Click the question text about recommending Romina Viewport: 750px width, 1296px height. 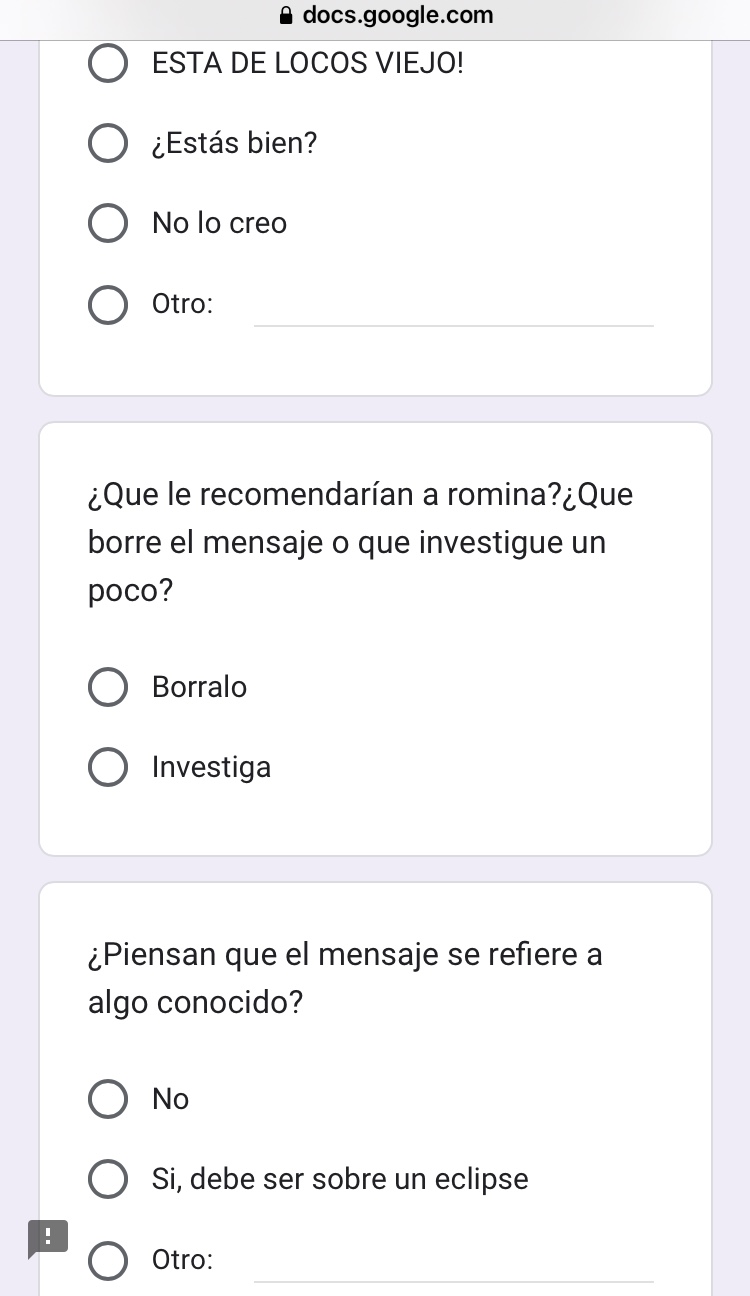tap(360, 543)
